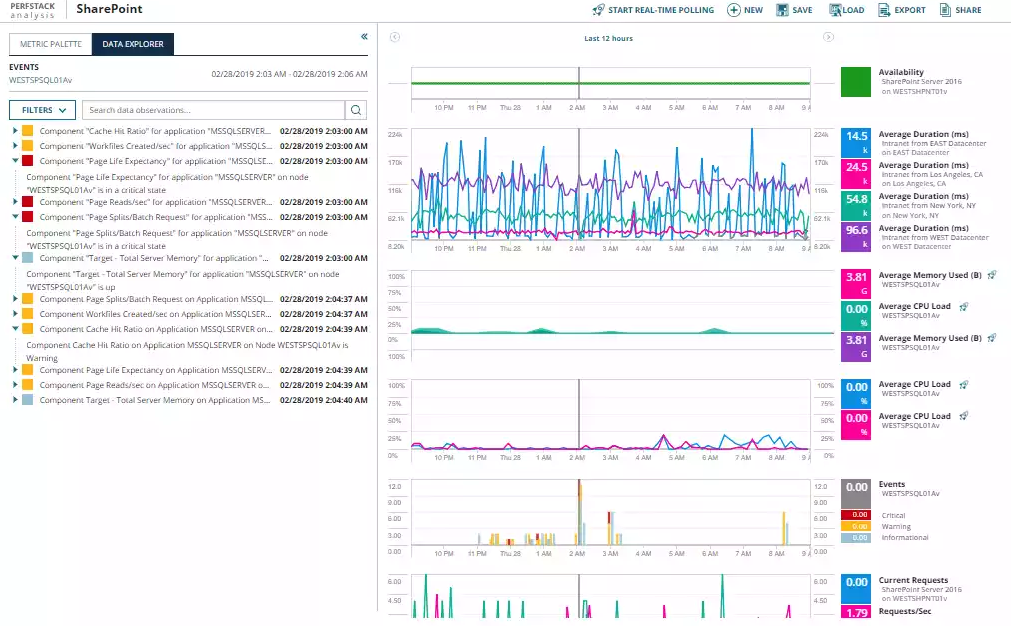Click the pink 1.79 Requests/Sec swatch

tap(856, 612)
